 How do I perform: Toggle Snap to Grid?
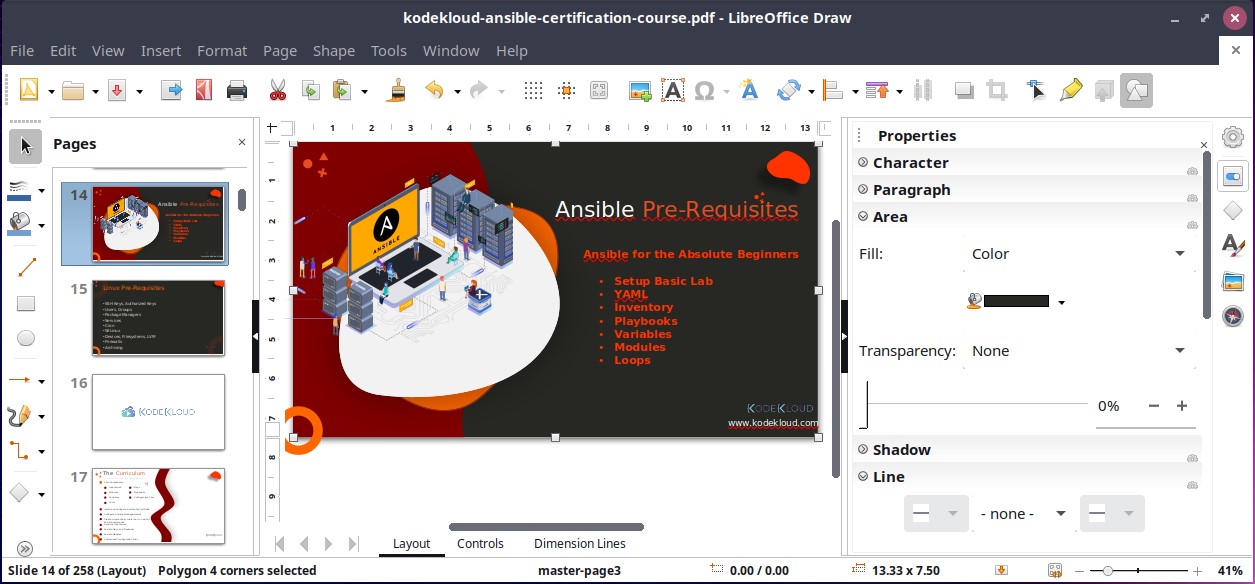pos(566,90)
